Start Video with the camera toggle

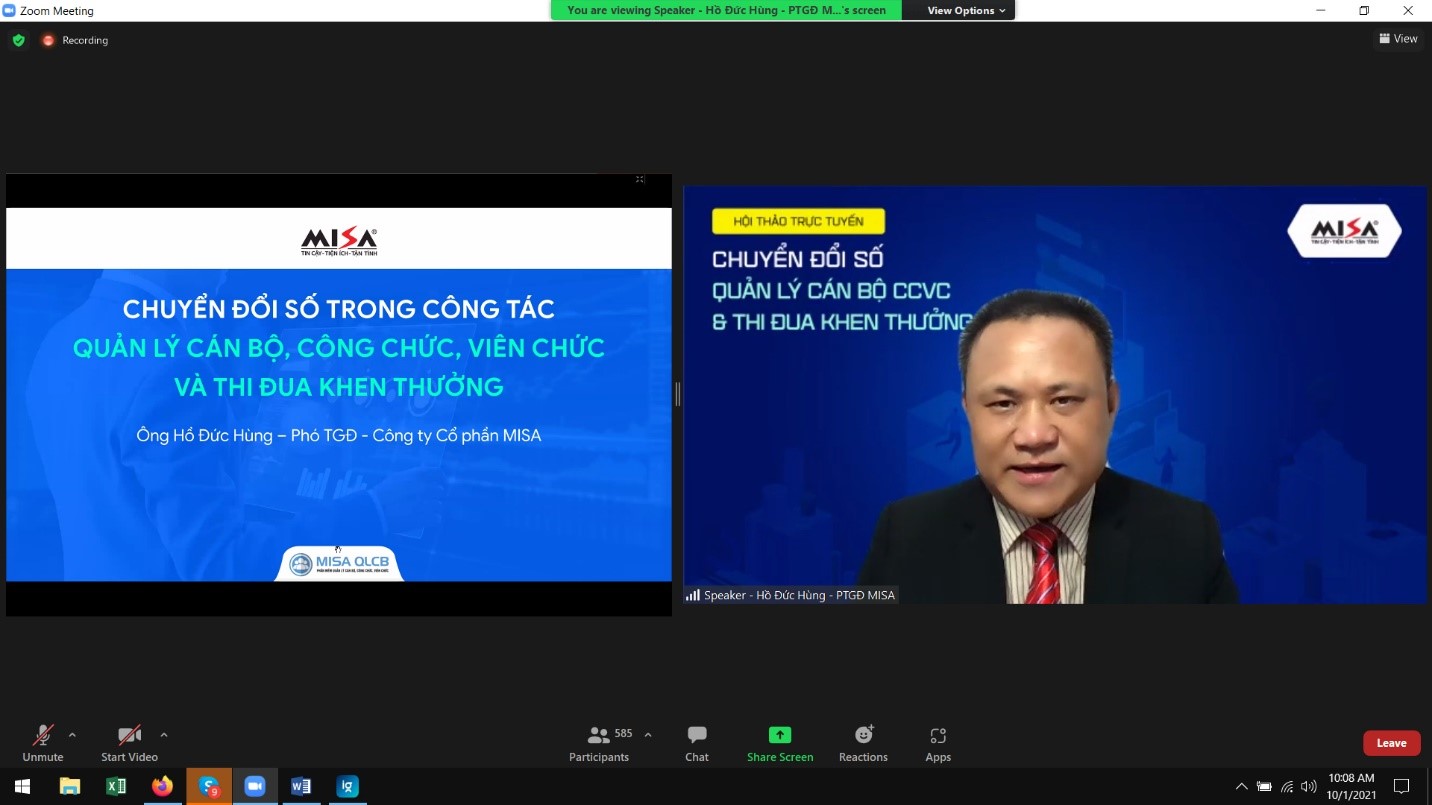coord(129,743)
